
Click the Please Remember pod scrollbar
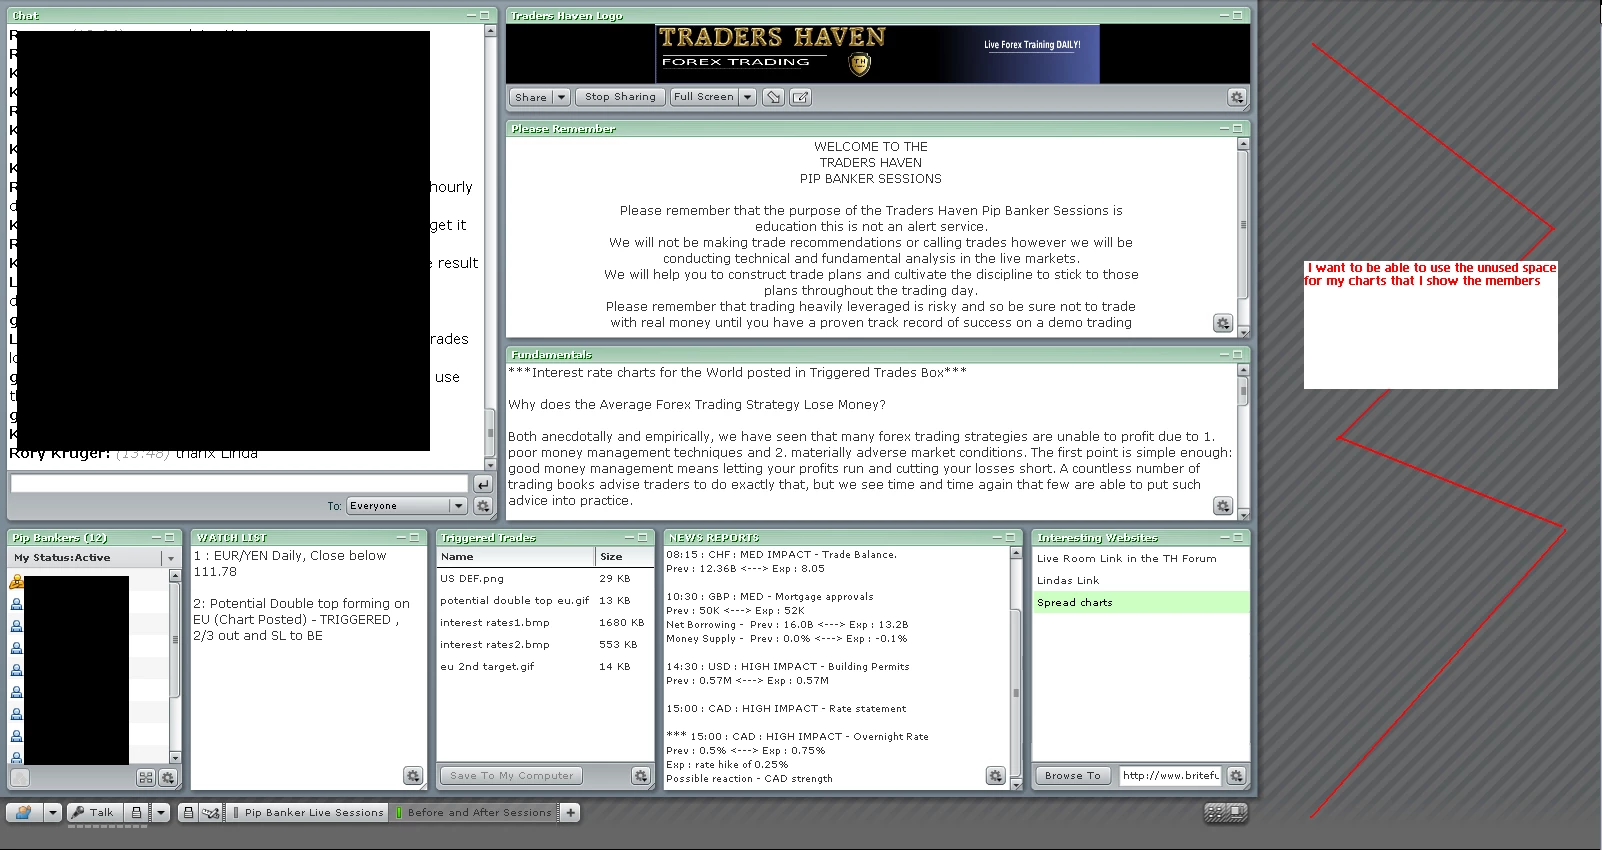click(x=1243, y=238)
